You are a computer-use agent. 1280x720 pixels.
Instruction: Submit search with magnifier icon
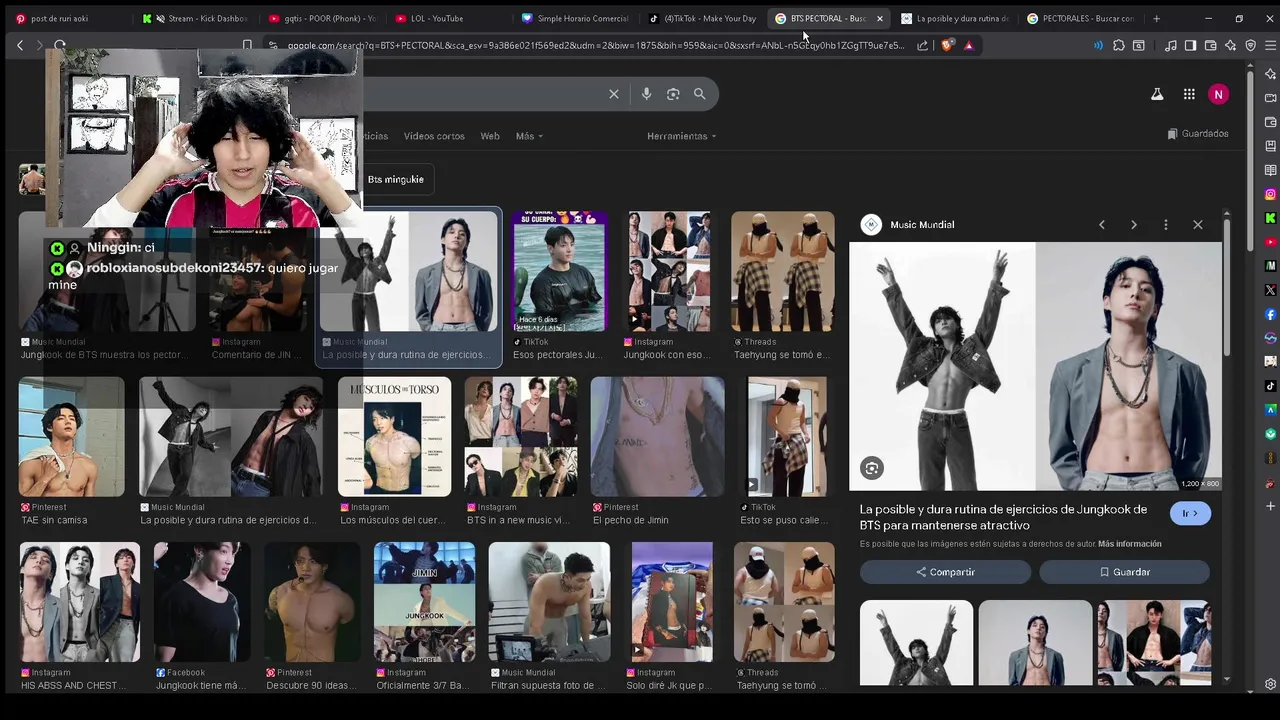point(700,94)
